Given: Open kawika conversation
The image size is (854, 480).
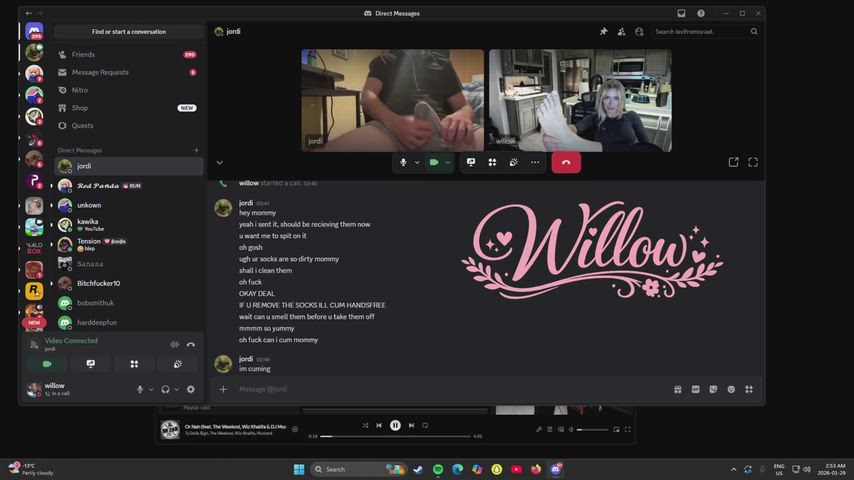Looking at the screenshot, I should [129, 224].
